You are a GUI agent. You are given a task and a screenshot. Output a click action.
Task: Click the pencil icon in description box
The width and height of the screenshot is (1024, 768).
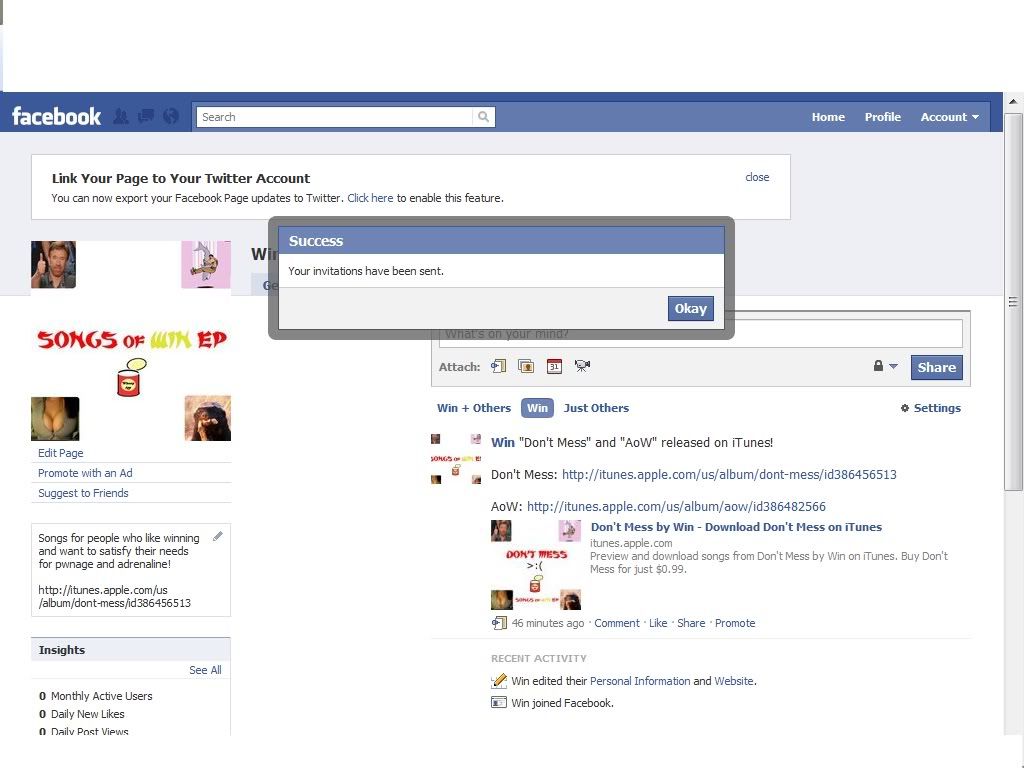218,537
